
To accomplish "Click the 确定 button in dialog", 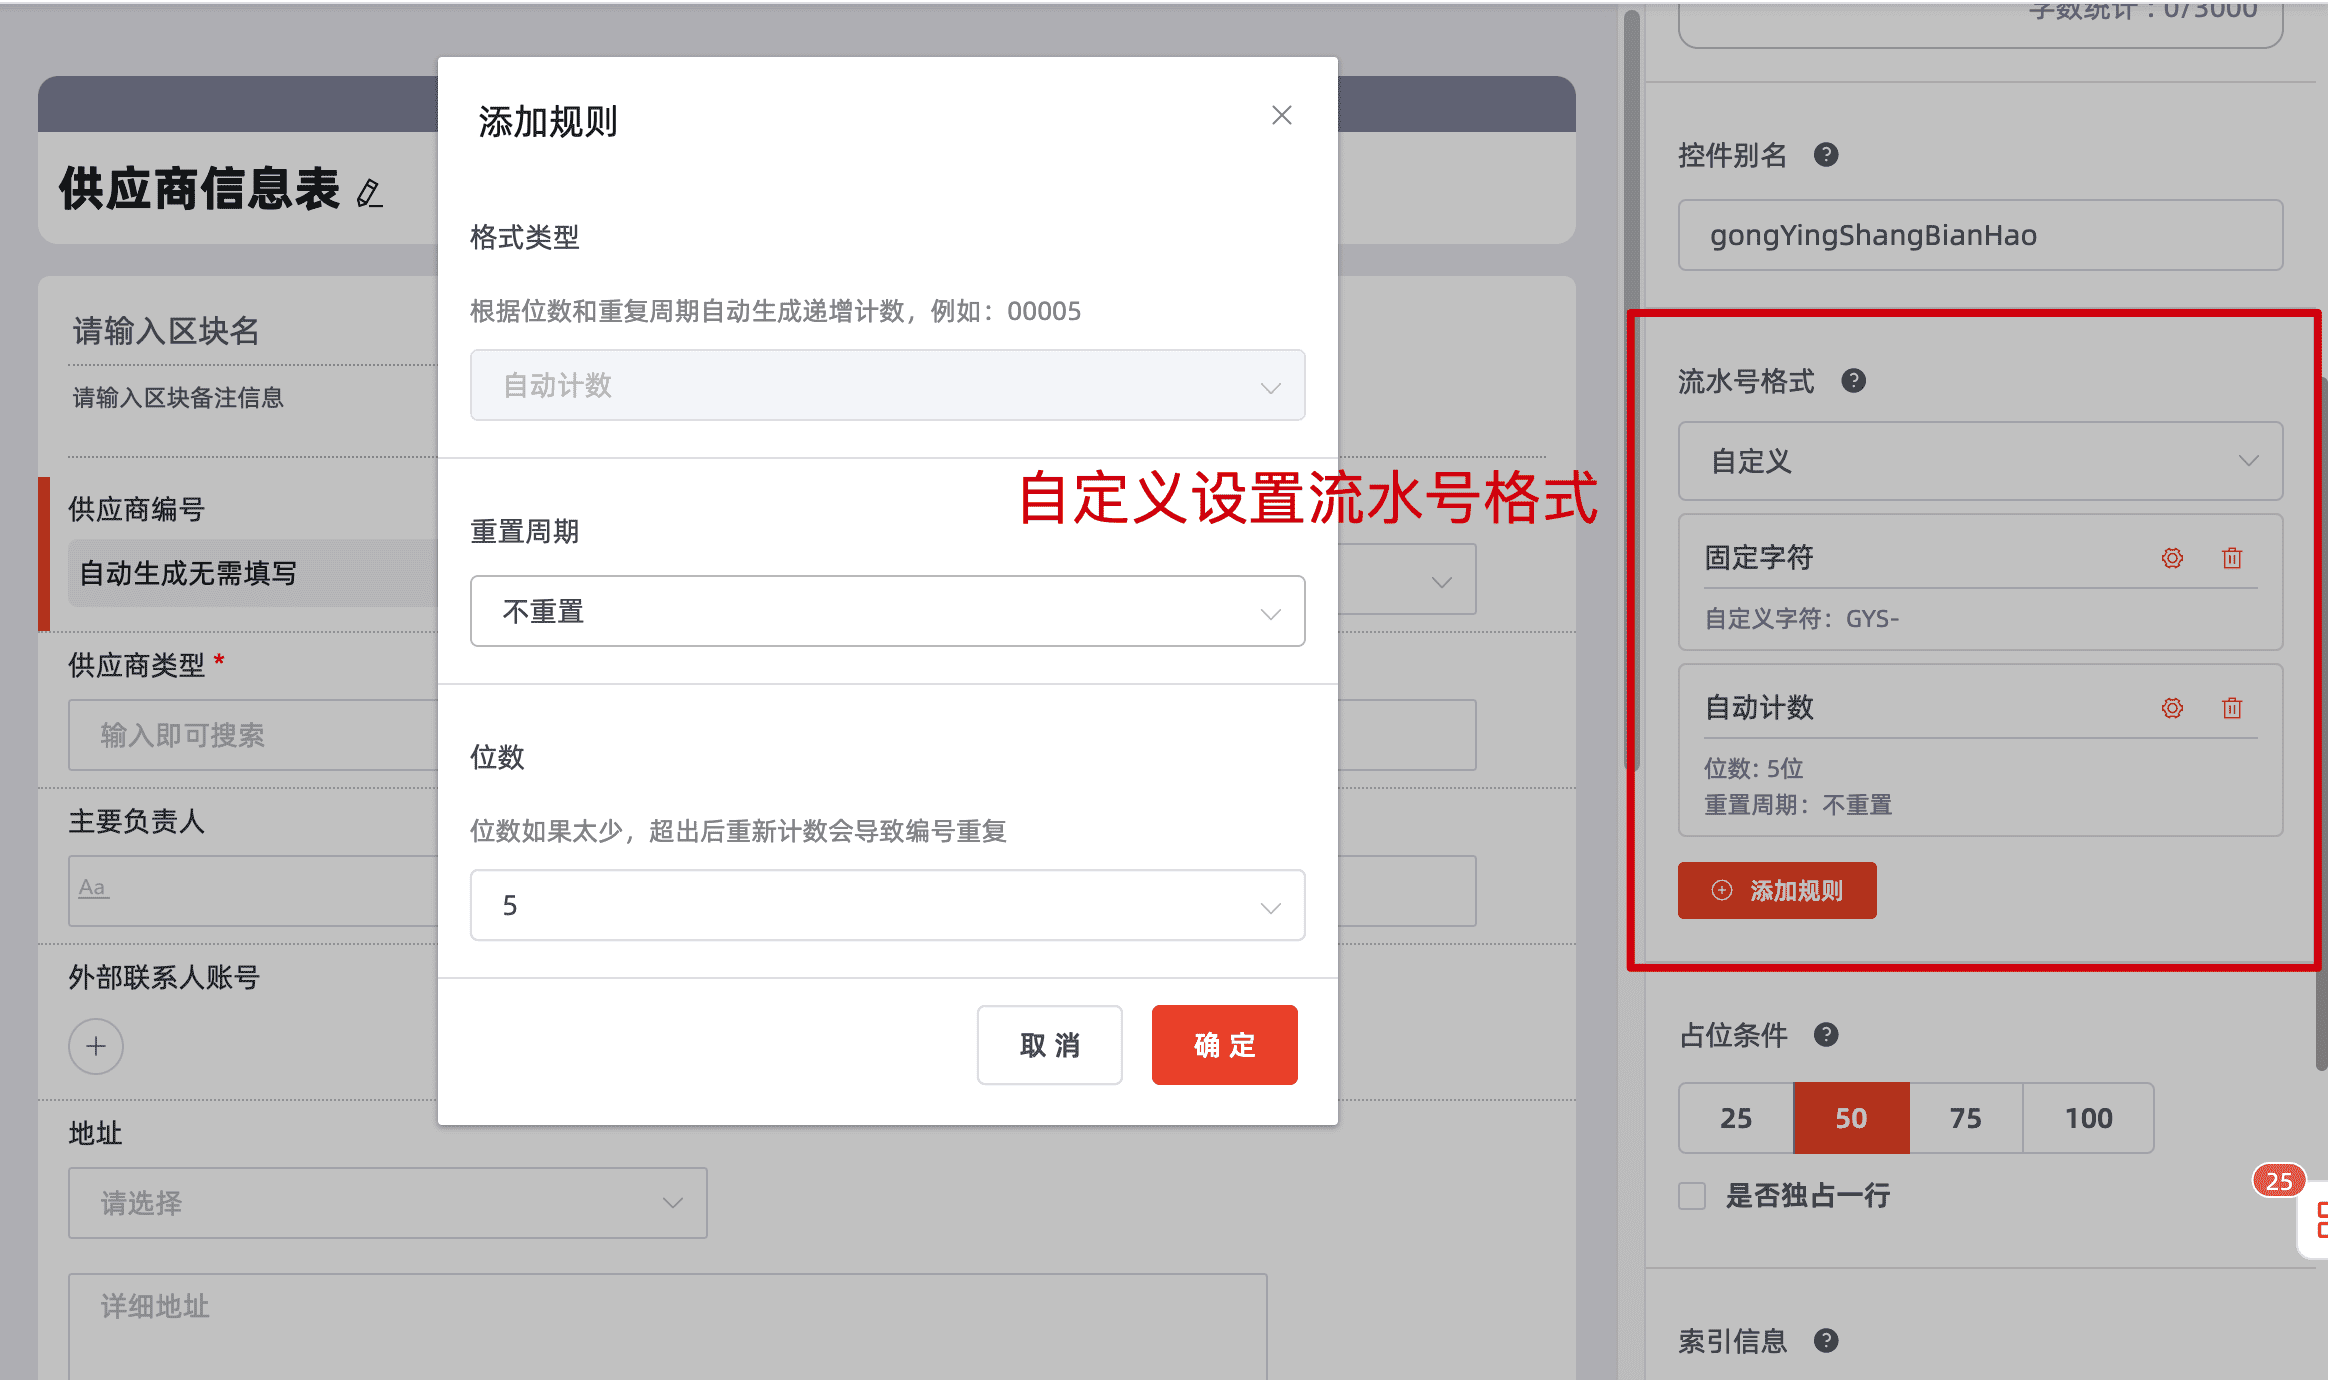I will click(1224, 1045).
